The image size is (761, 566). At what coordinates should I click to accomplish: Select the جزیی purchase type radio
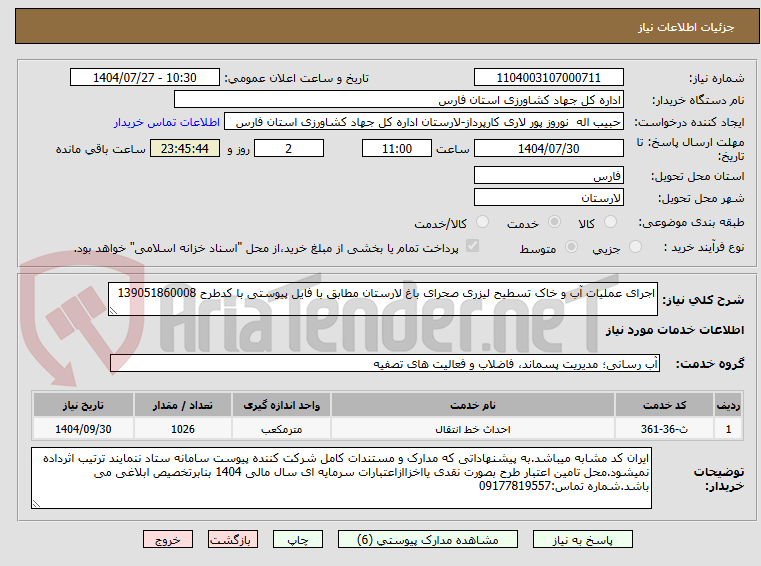tap(635, 247)
